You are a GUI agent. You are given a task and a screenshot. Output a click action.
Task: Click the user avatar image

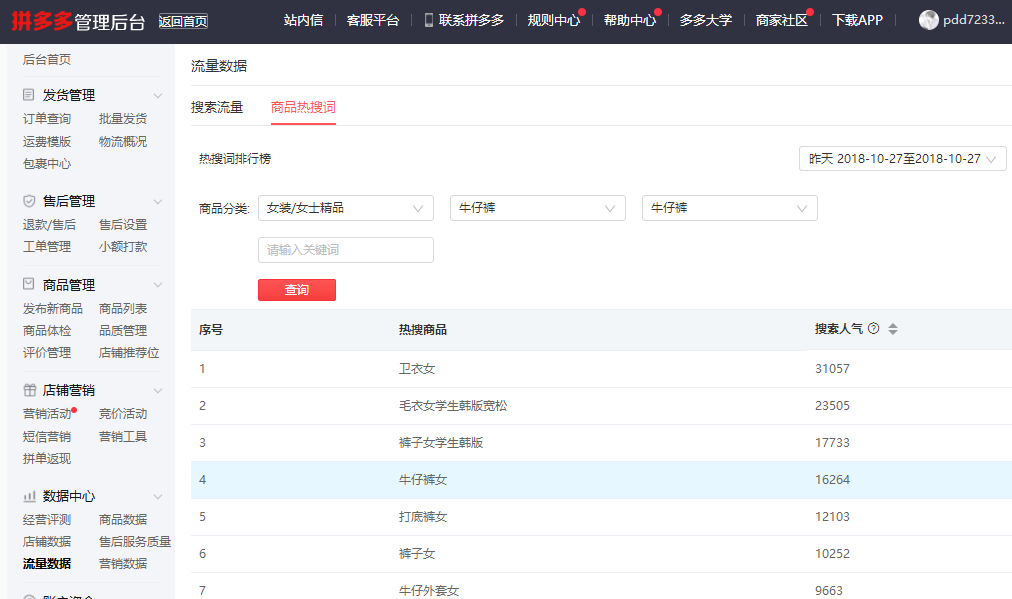coord(928,20)
